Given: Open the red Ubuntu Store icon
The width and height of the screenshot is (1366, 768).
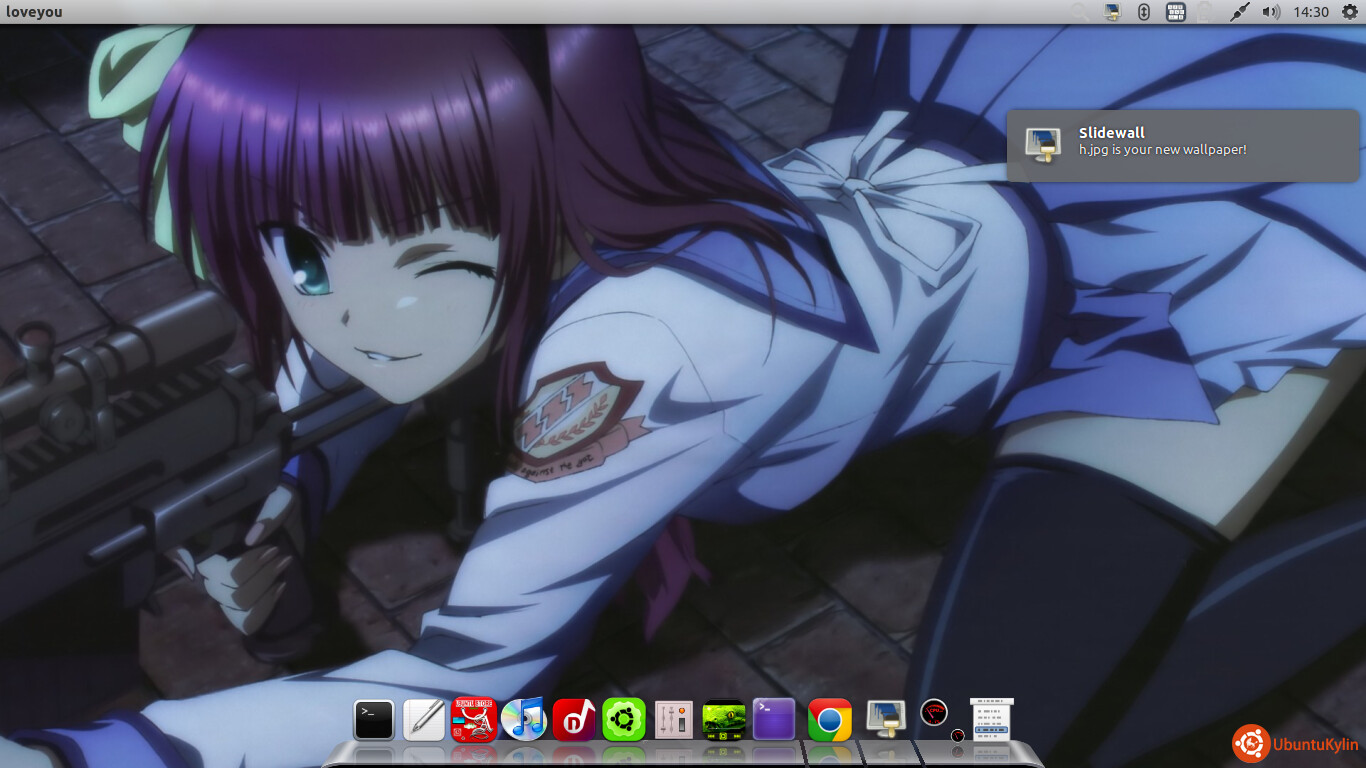Looking at the screenshot, I should (x=474, y=719).
